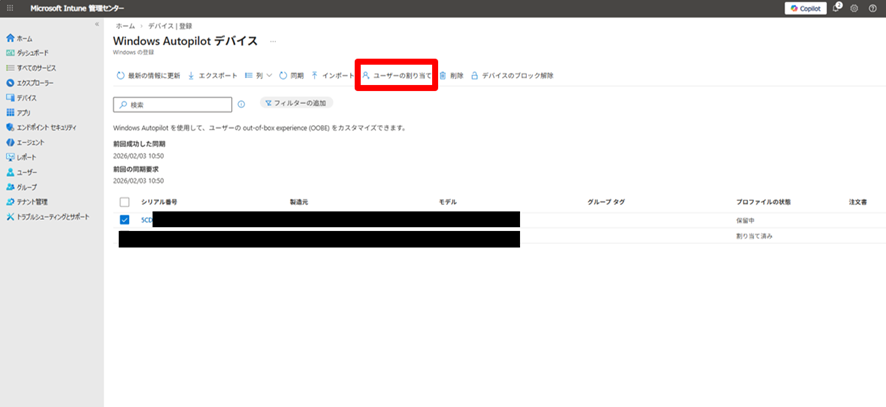Collapse the left navigation sidebar
Screen dimensions: 886x407
tap(96, 24)
